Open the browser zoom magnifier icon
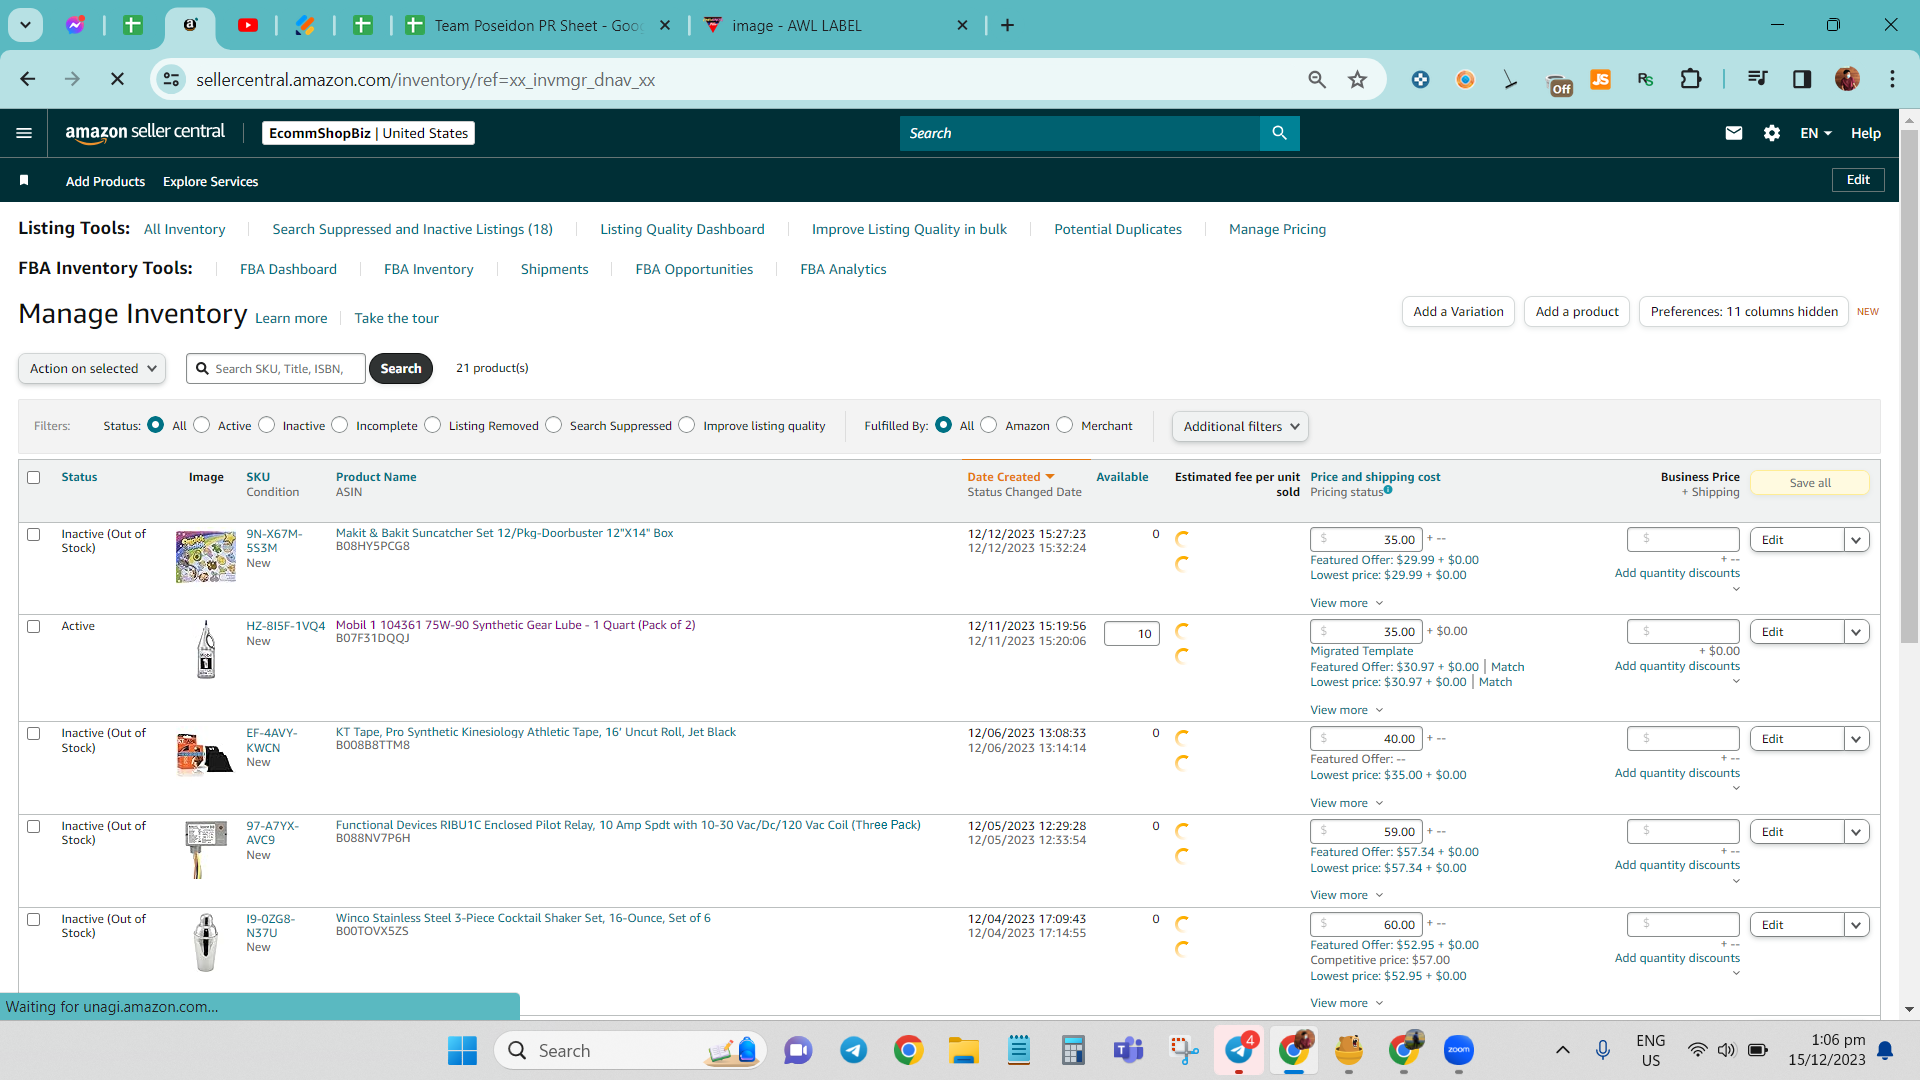The width and height of the screenshot is (1920, 1080). tap(1317, 80)
